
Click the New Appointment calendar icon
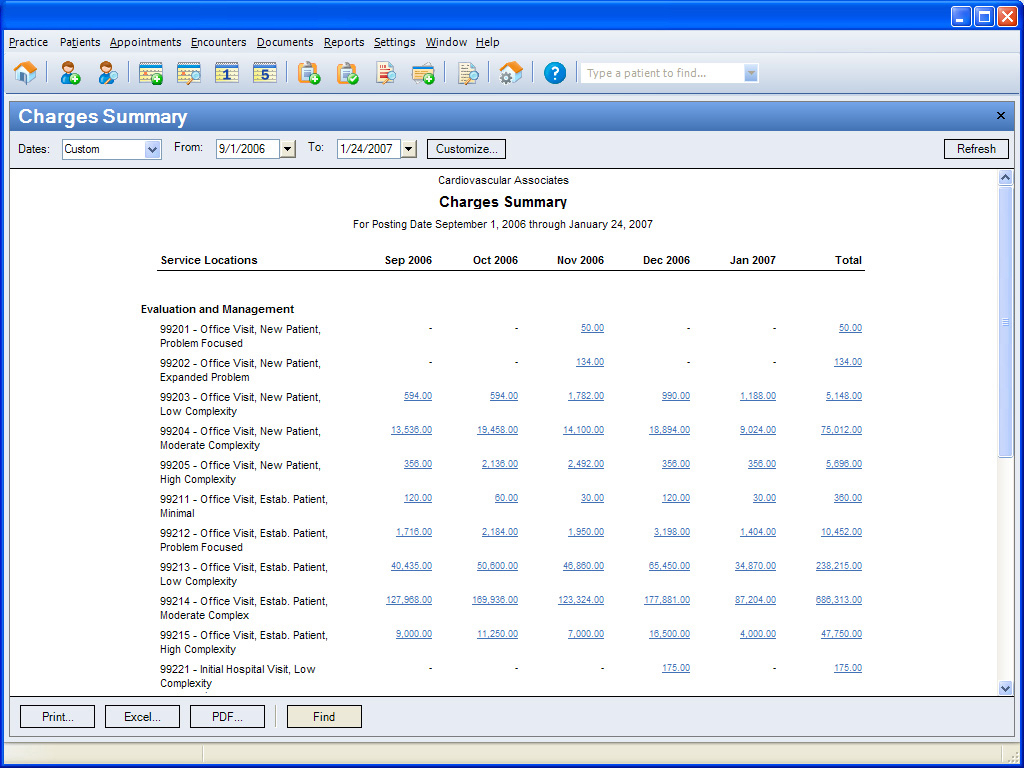point(151,72)
